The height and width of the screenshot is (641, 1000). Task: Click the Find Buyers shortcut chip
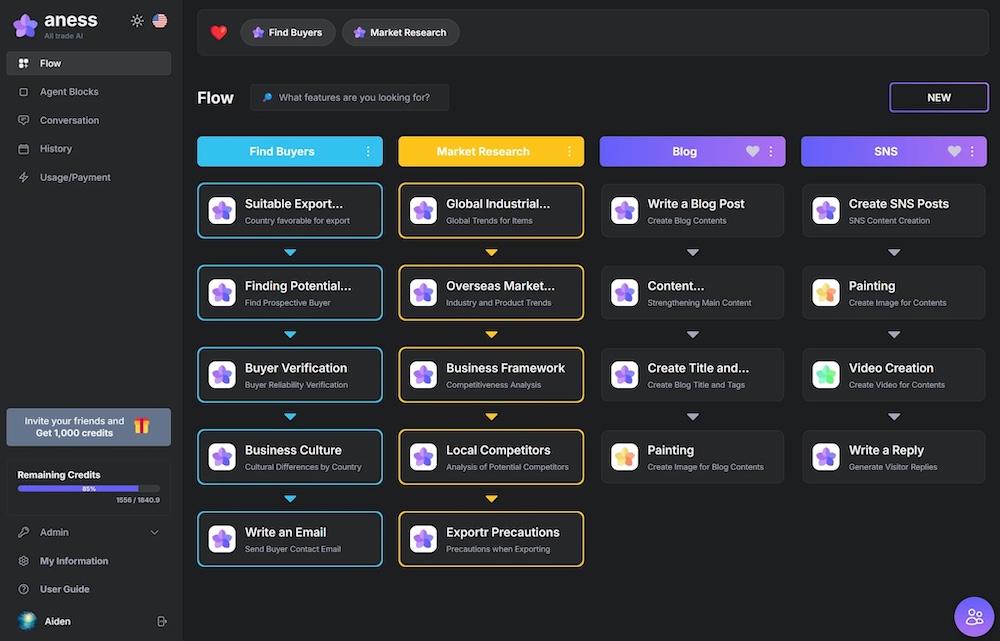coord(287,32)
